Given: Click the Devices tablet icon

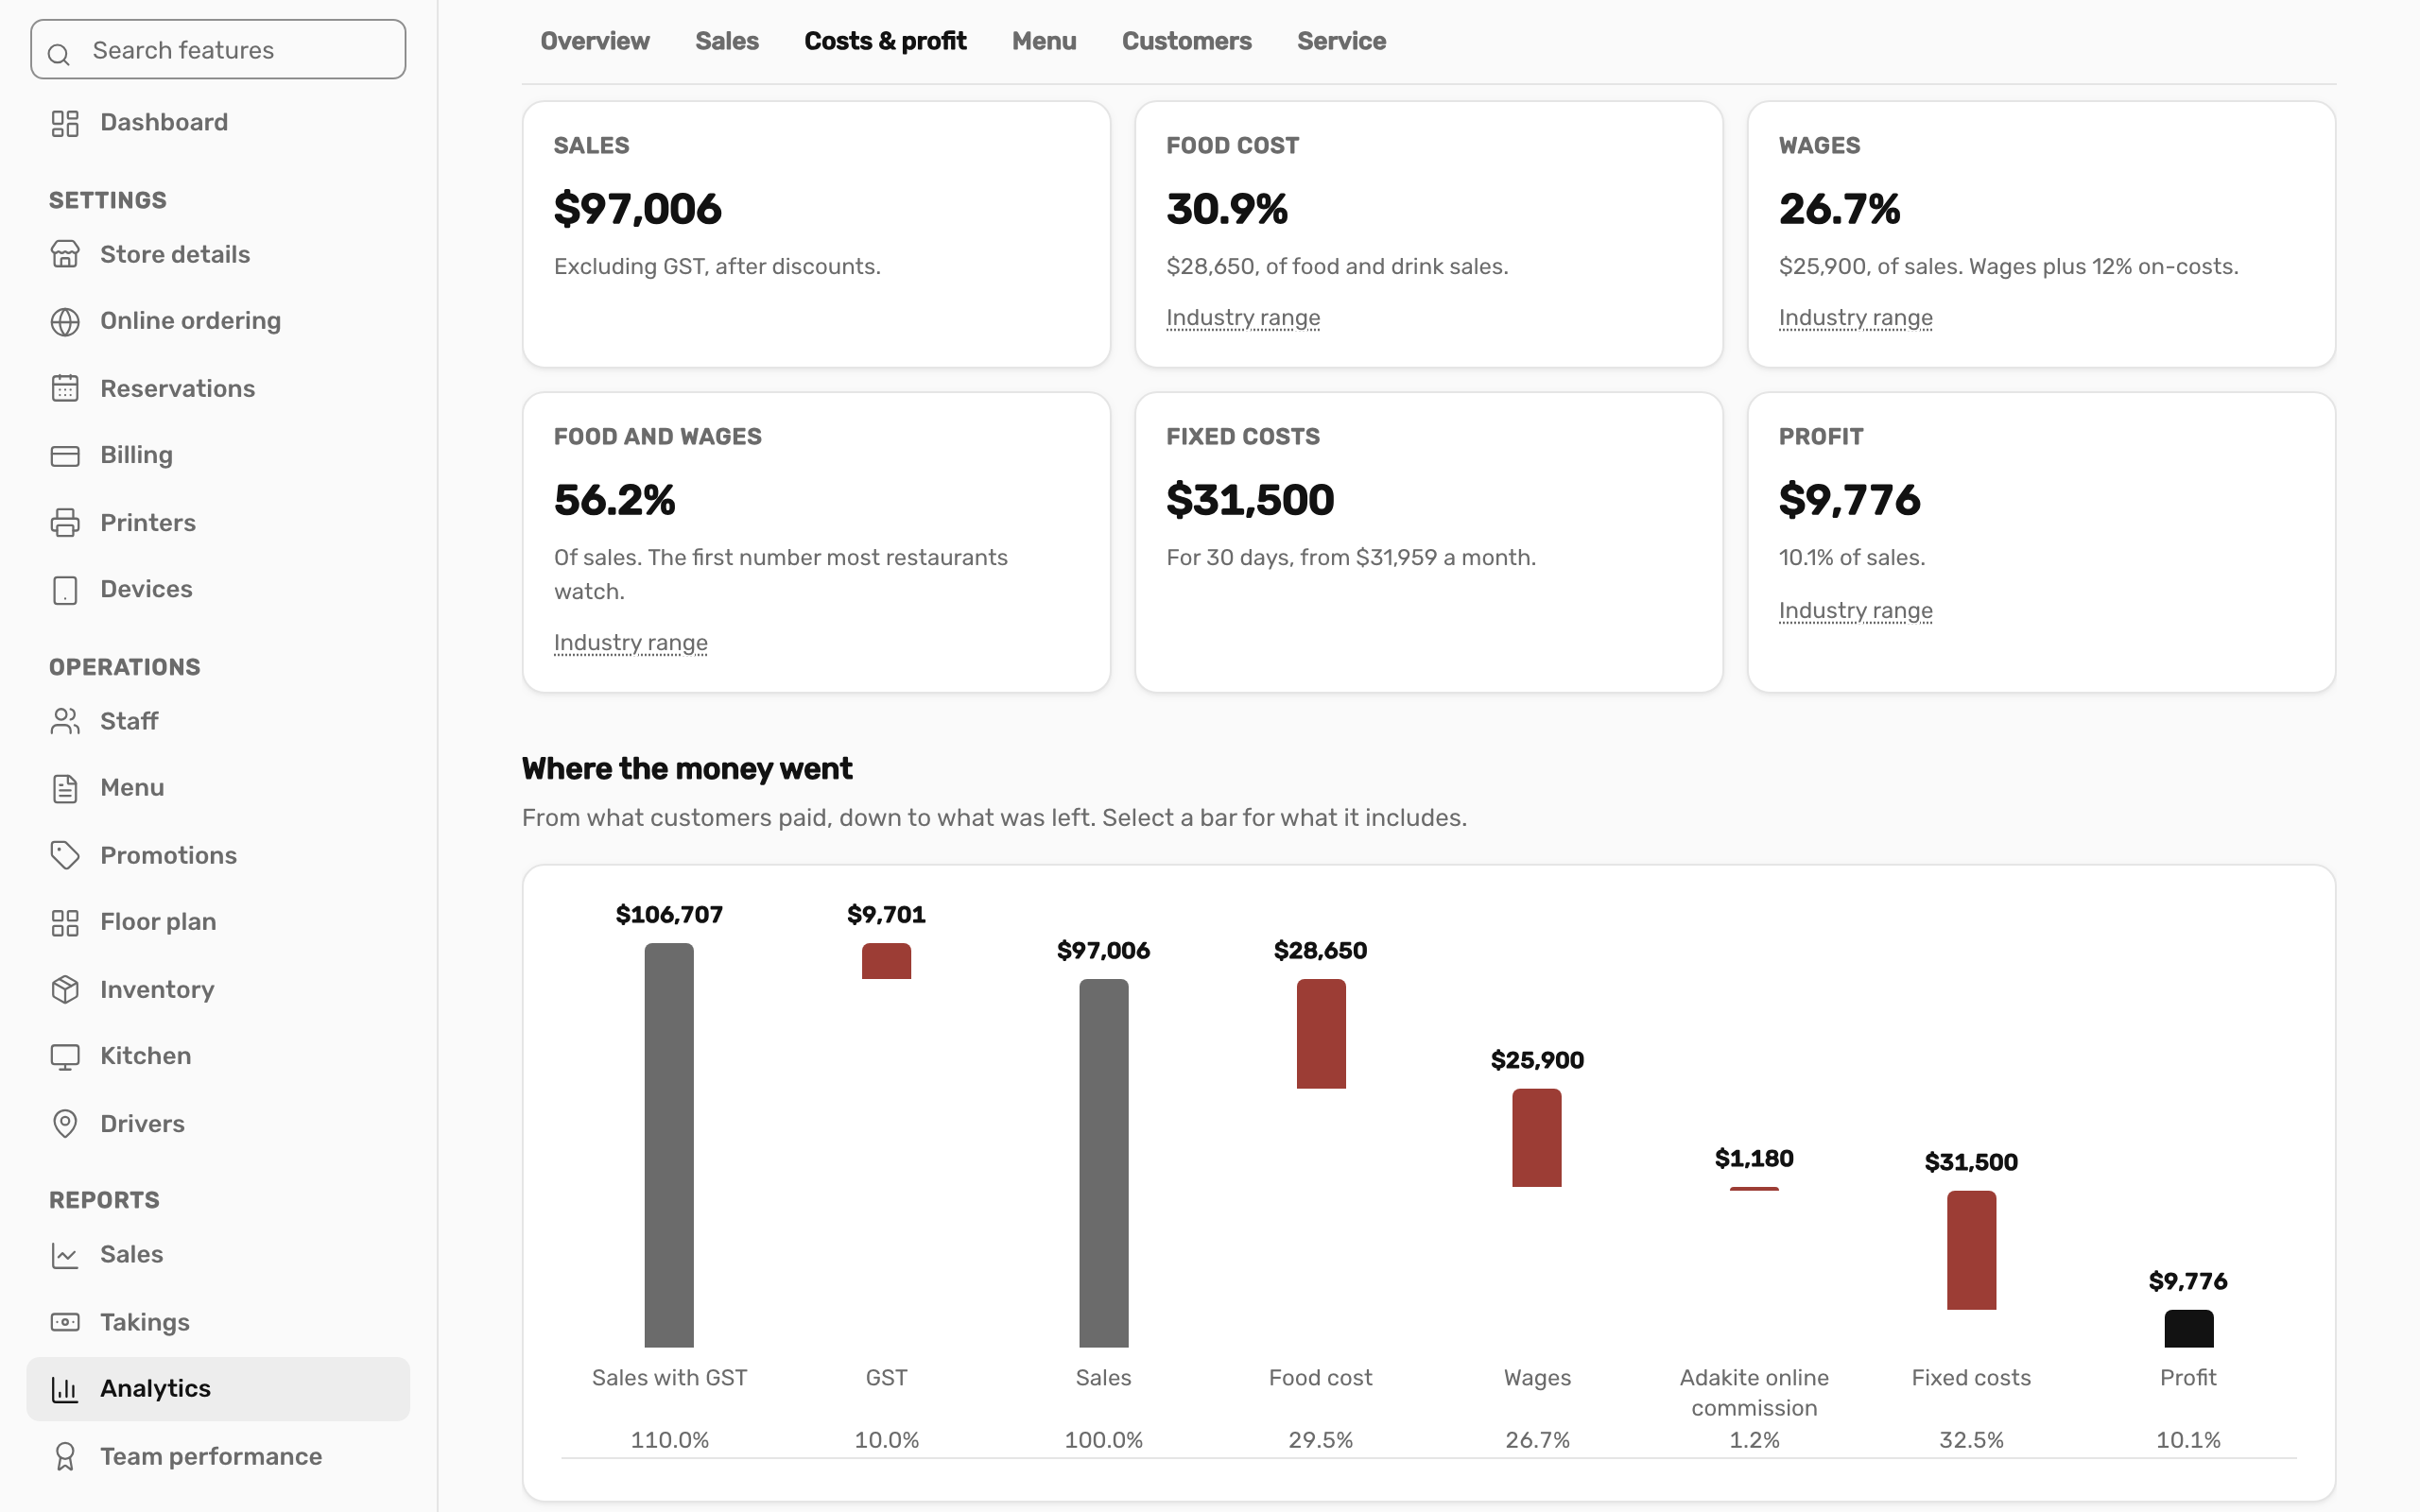Looking at the screenshot, I should click(65, 589).
